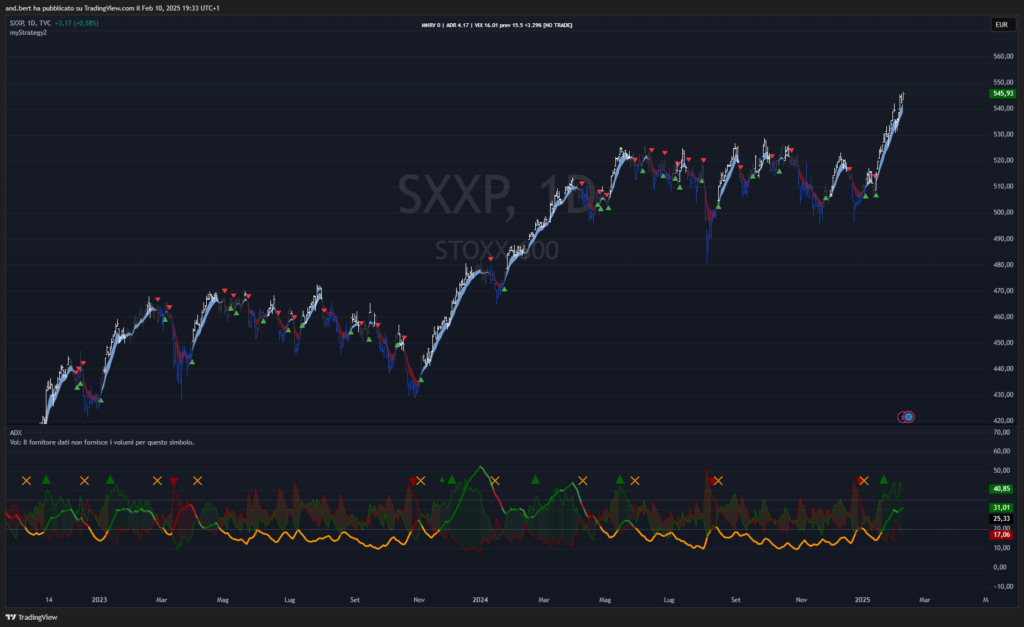Click the red down triangle near Mar 2023 in ADX pane
The image size is (1024, 627).
(x=174, y=482)
